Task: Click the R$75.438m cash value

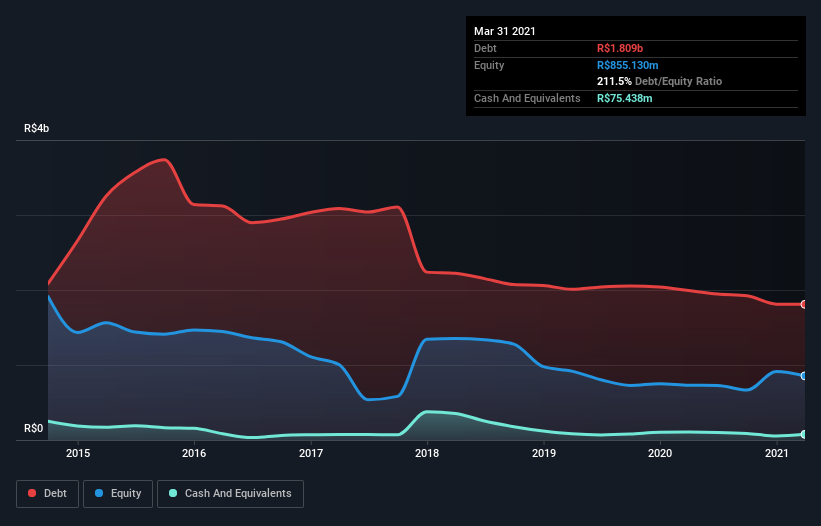Action: click(x=625, y=98)
